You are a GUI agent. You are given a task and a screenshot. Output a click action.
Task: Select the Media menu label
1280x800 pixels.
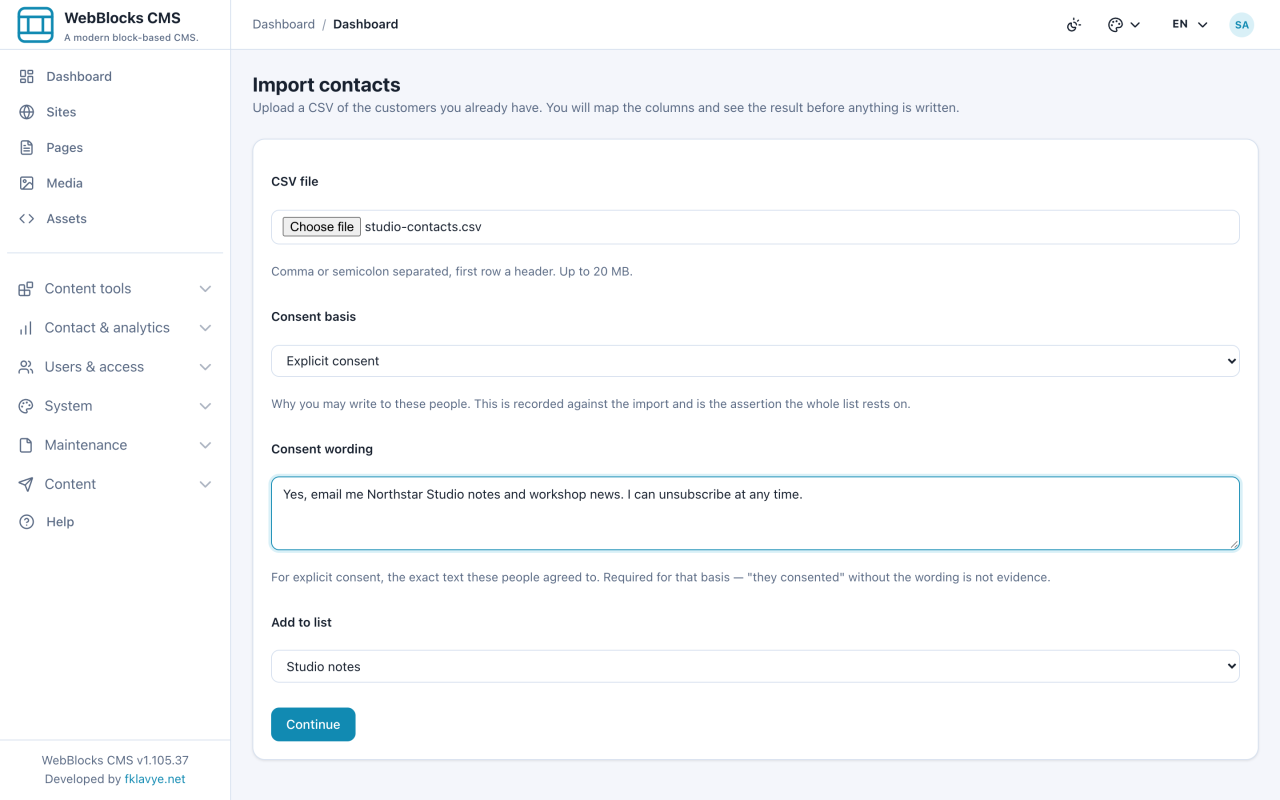click(x=65, y=183)
